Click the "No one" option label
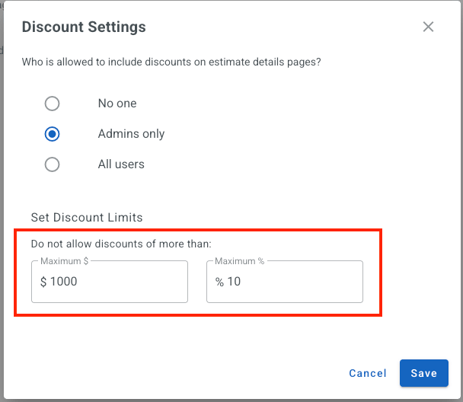The height and width of the screenshot is (402, 463). click(x=117, y=103)
